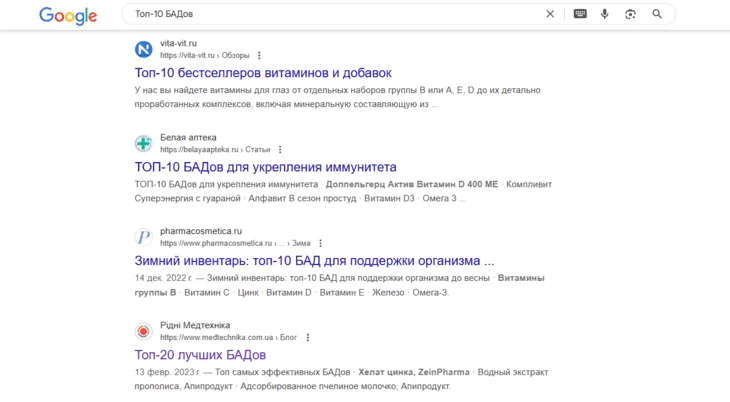Viewport: 730px width, 402px height.
Task: Clear the search query with X
Action: coord(550,14)
